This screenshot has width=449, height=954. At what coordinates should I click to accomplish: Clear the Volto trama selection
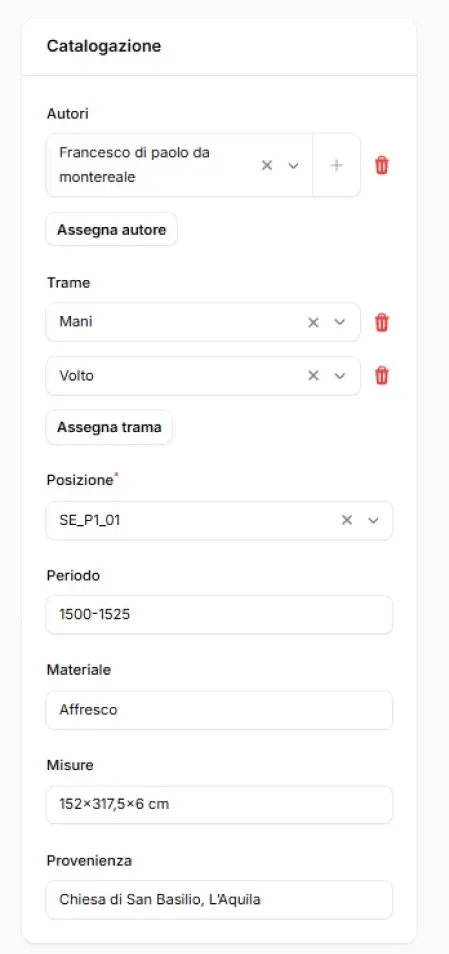click(x=313, y=376)
